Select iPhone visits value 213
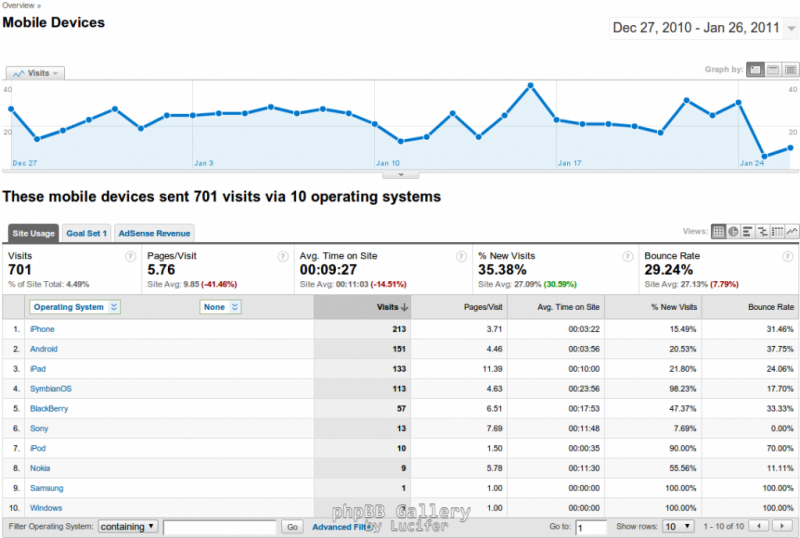Screen dimensions: 800x538 tap(399, 329)
